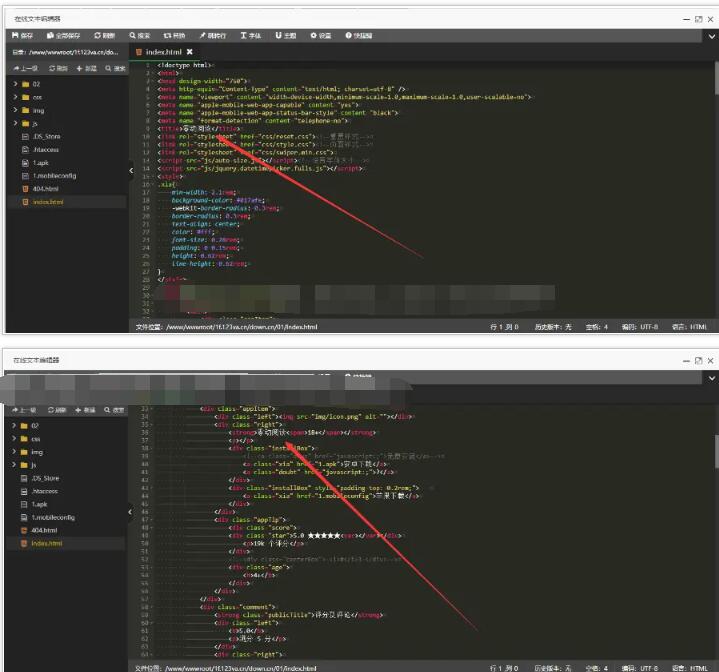This screenshot has width=719, height=672.
Task: Select .htaccess file in lower window tree
Action: 46,491
